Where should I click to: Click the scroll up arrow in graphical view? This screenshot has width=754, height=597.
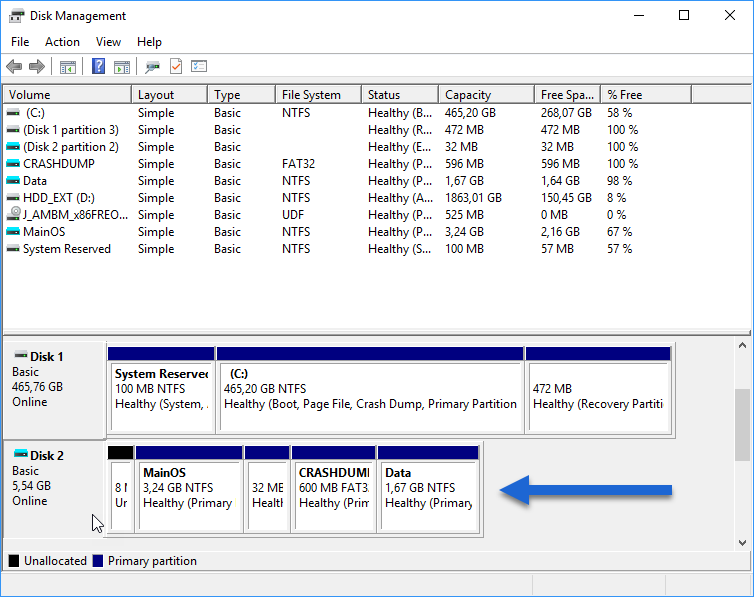pyautogui.click(x=742, y=345)
